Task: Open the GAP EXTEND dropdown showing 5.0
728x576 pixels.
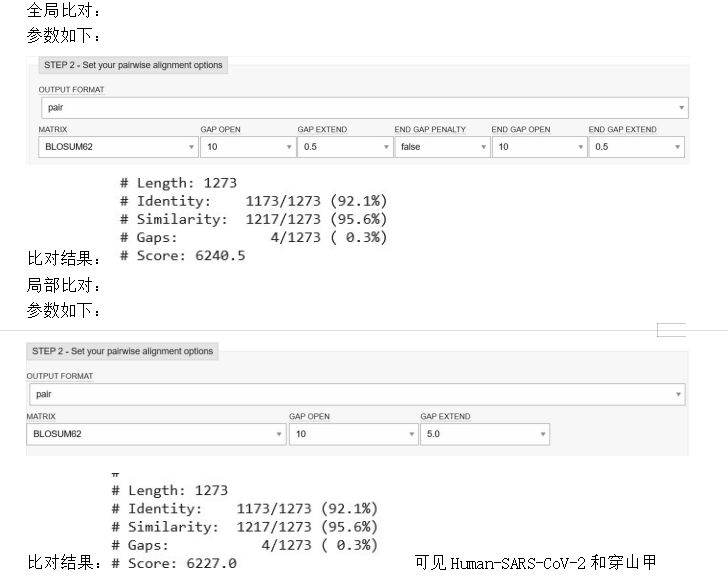Action: 485,434
